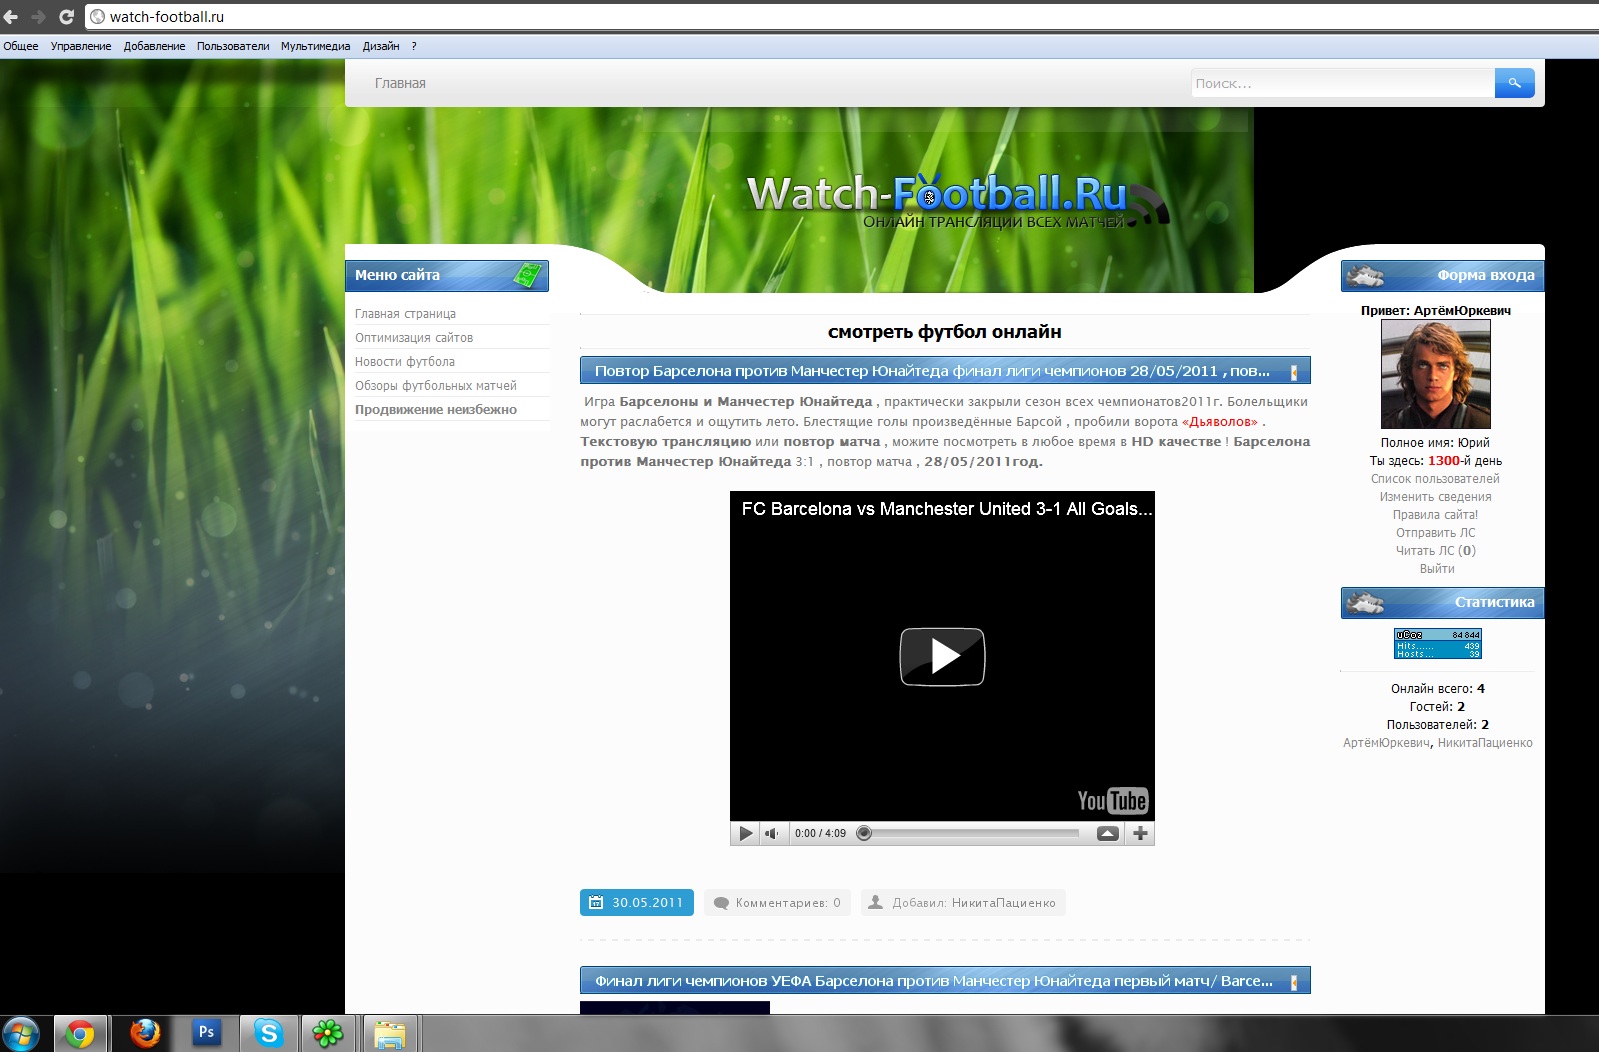Click the ? help menu
The image size is (1599, 1052).
coord(414,46)
